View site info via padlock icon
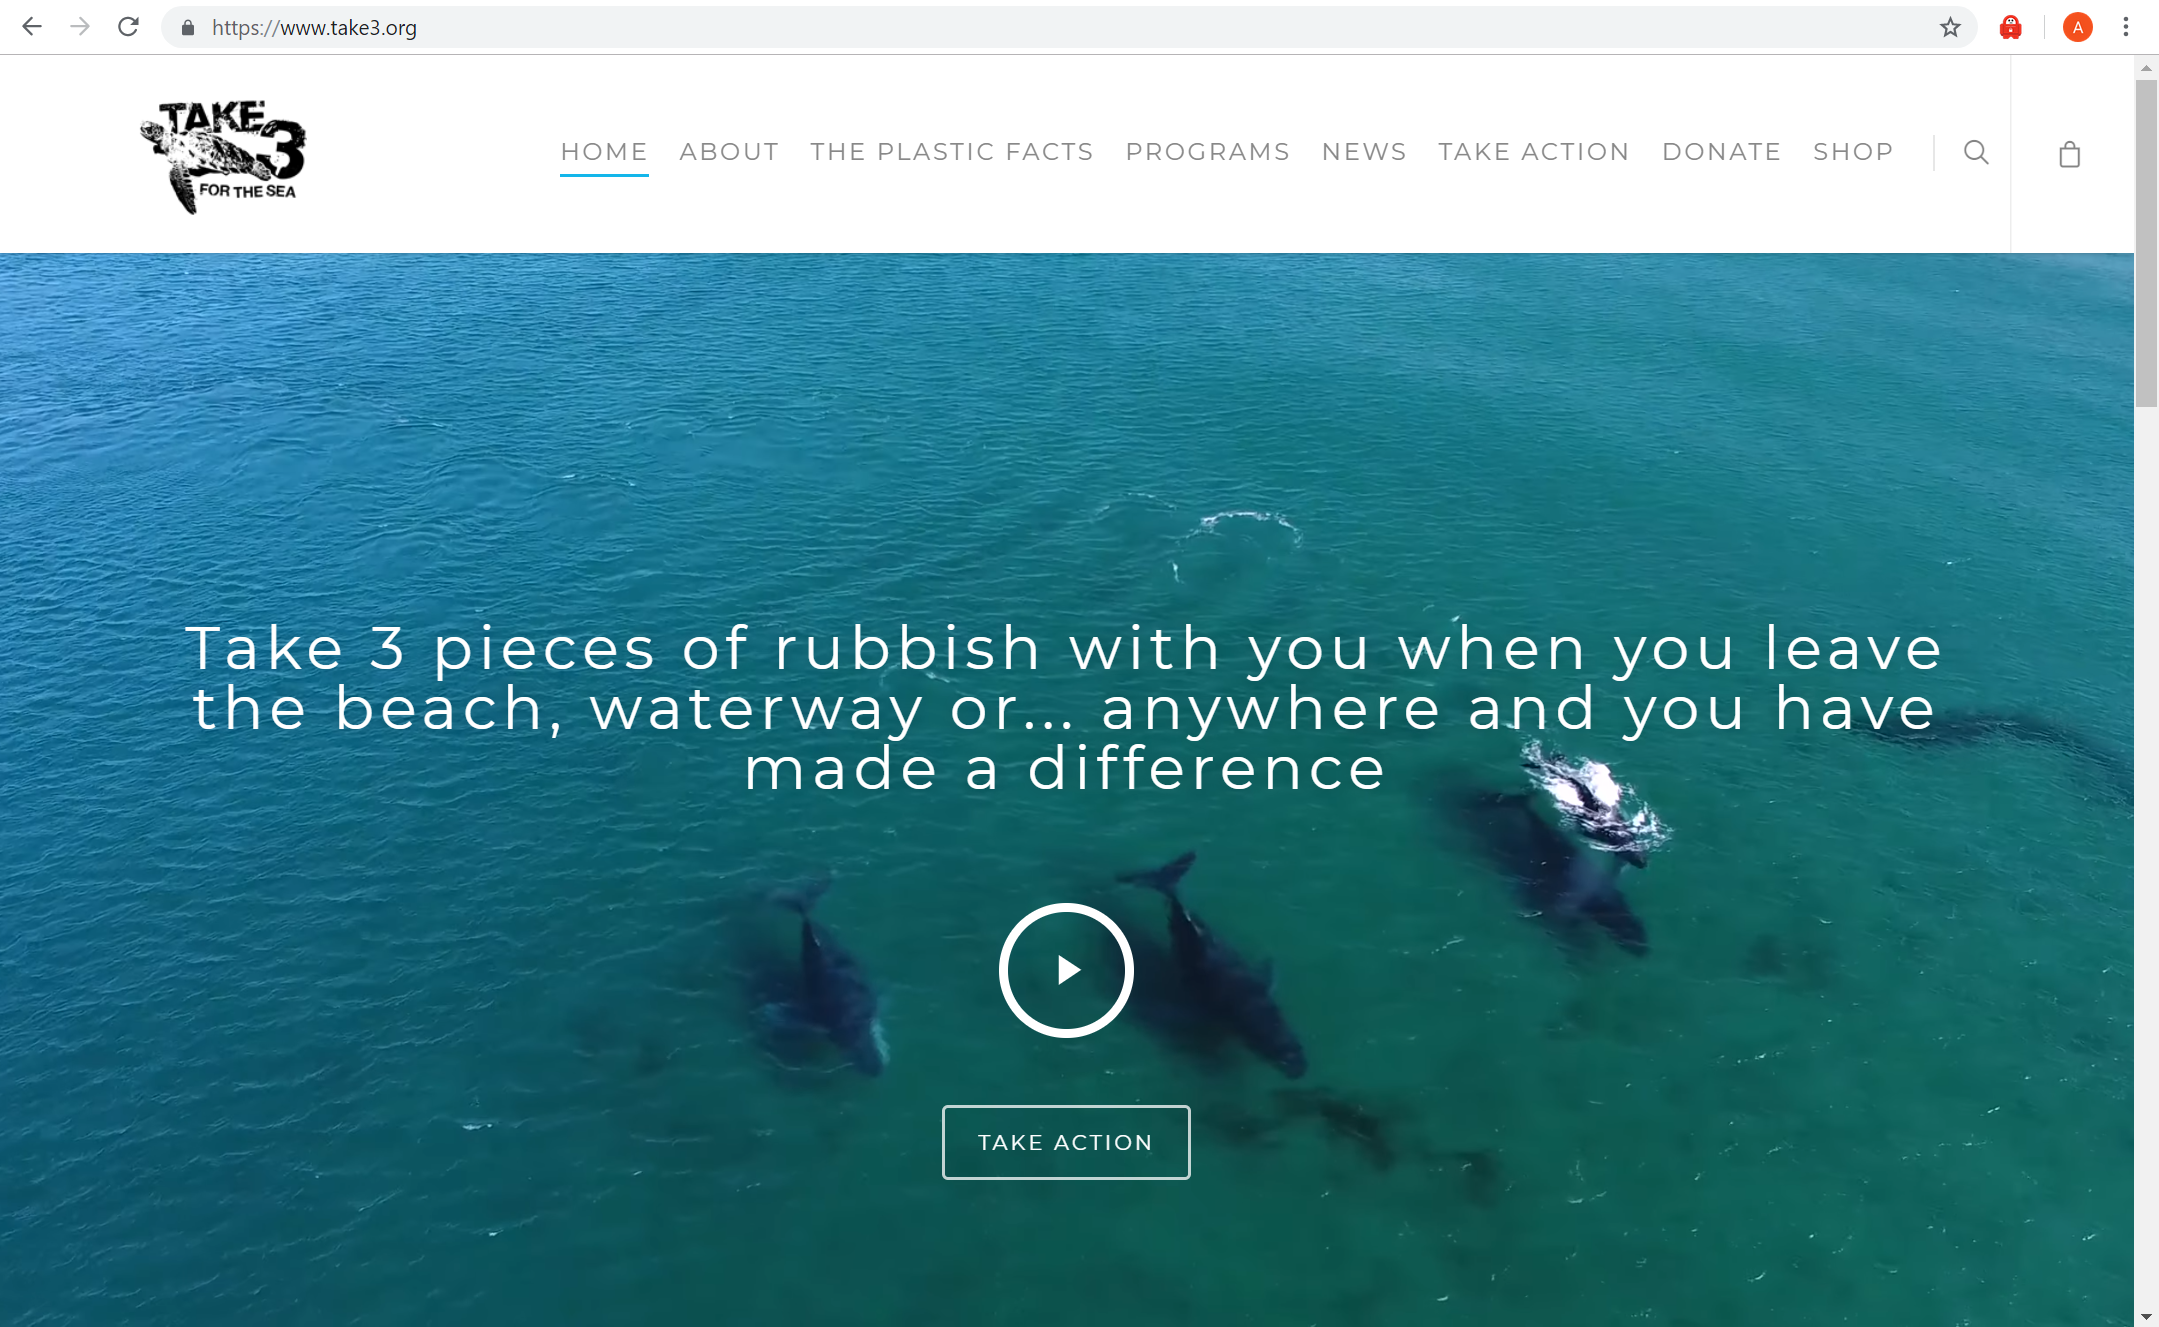This screenshot has height=1327, width=2159. click(188, 28)
